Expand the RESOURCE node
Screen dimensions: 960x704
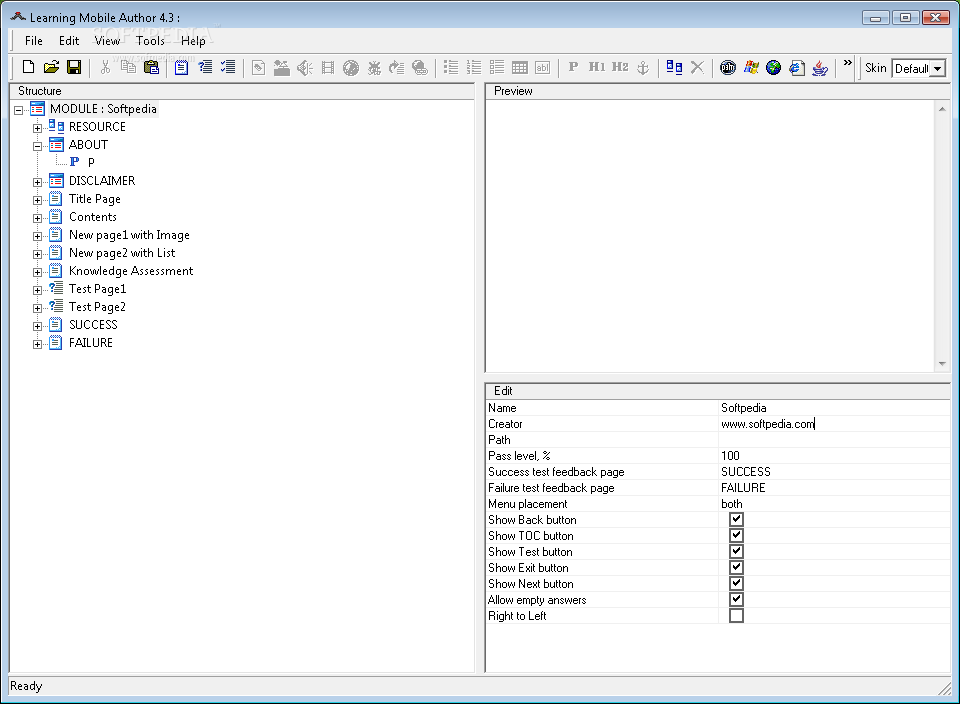[37, 128]
